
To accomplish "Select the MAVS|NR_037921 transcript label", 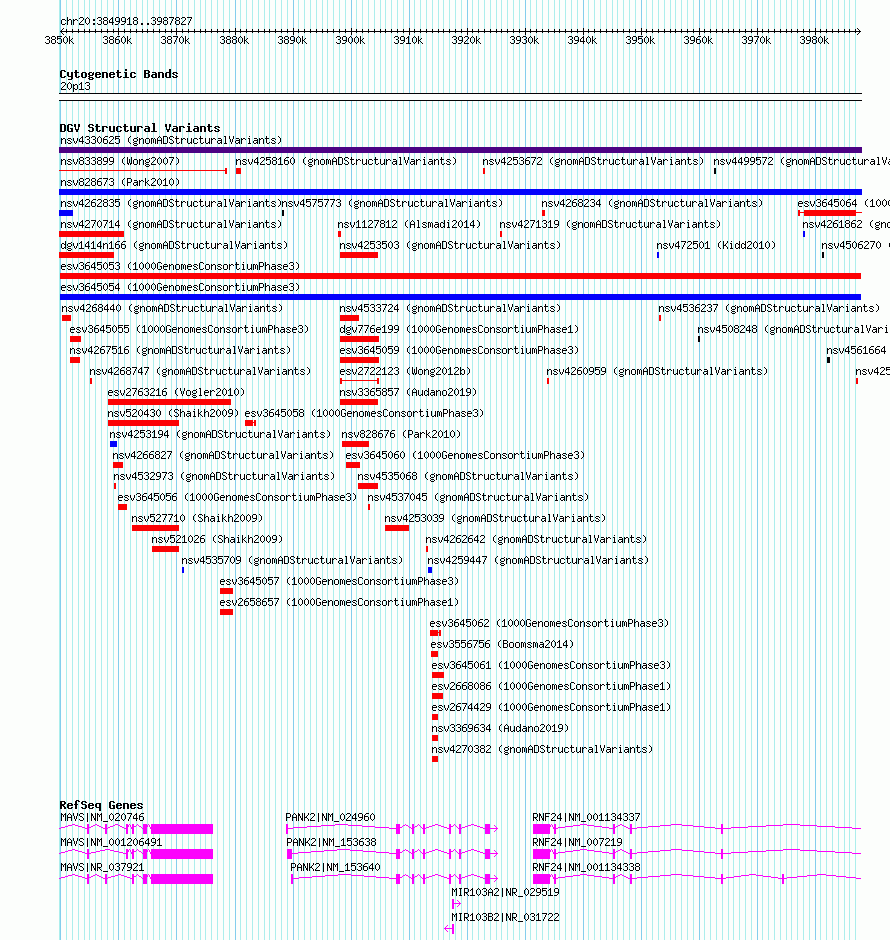I will coord(102,867).
